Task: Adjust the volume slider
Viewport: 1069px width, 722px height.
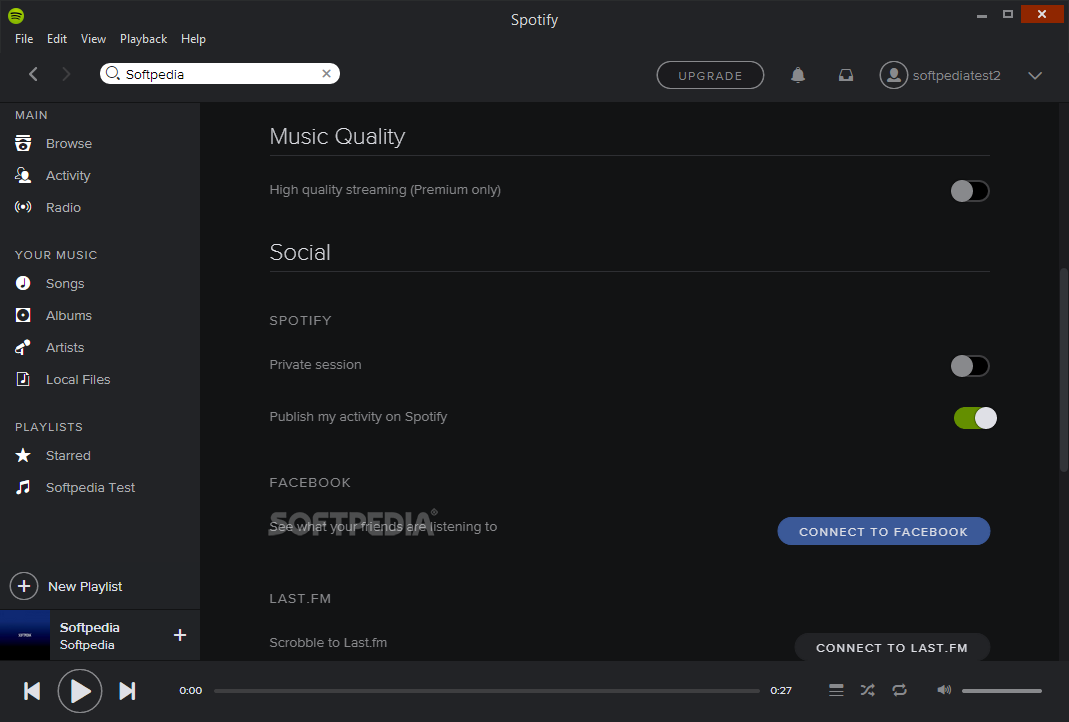Action: (x=1002, y=691)
